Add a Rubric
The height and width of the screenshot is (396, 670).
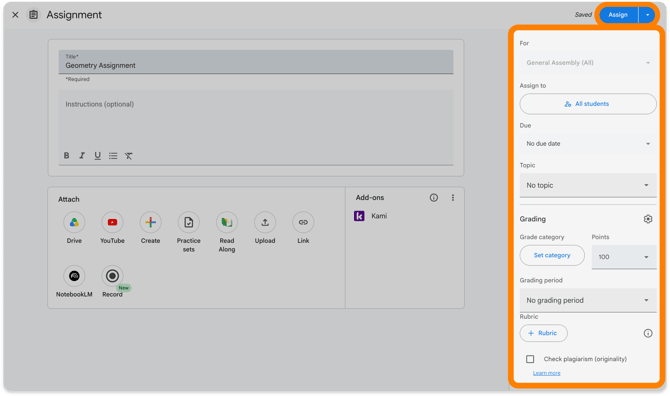[x=544, y=333]
